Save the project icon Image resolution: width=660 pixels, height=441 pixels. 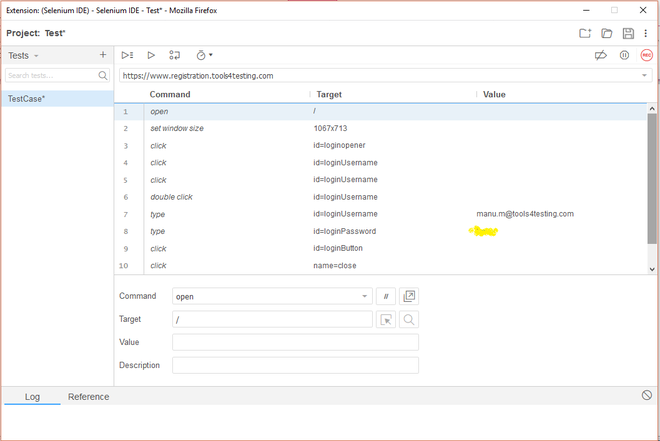pos(628,33)
